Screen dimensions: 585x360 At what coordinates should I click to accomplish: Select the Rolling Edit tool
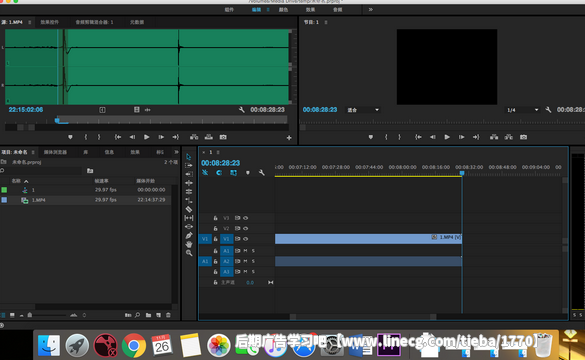(189, 183)
